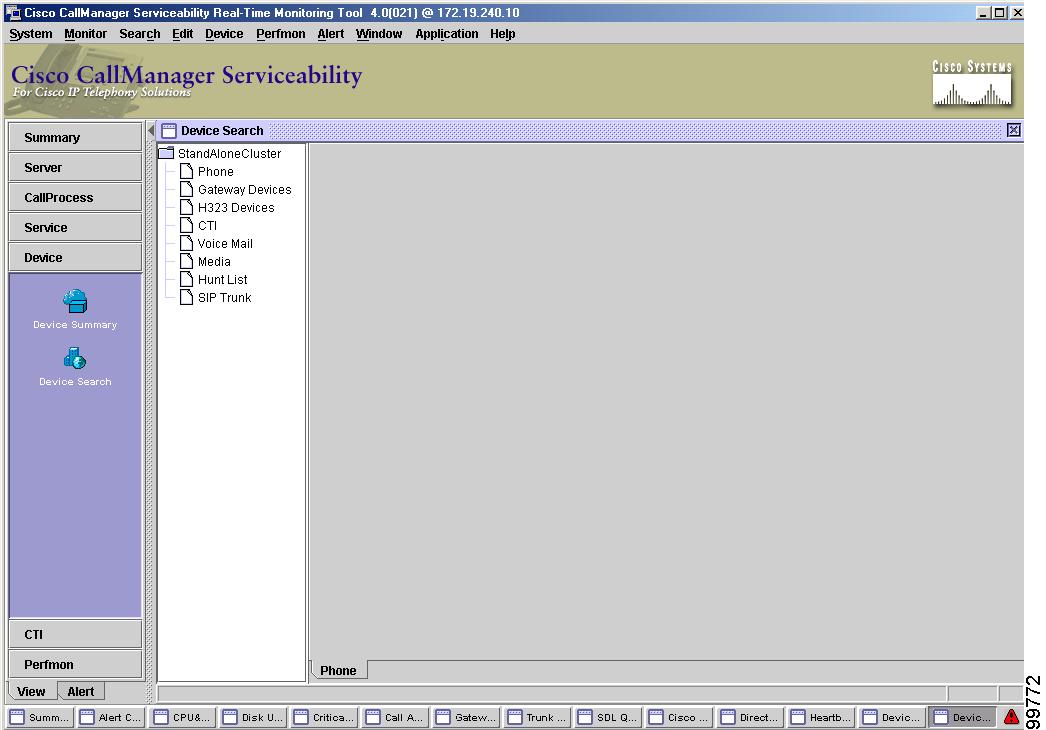This screenshot has width=1046, height=730.
Task: Click the Summary sidebar button
Action: point(75,137)
